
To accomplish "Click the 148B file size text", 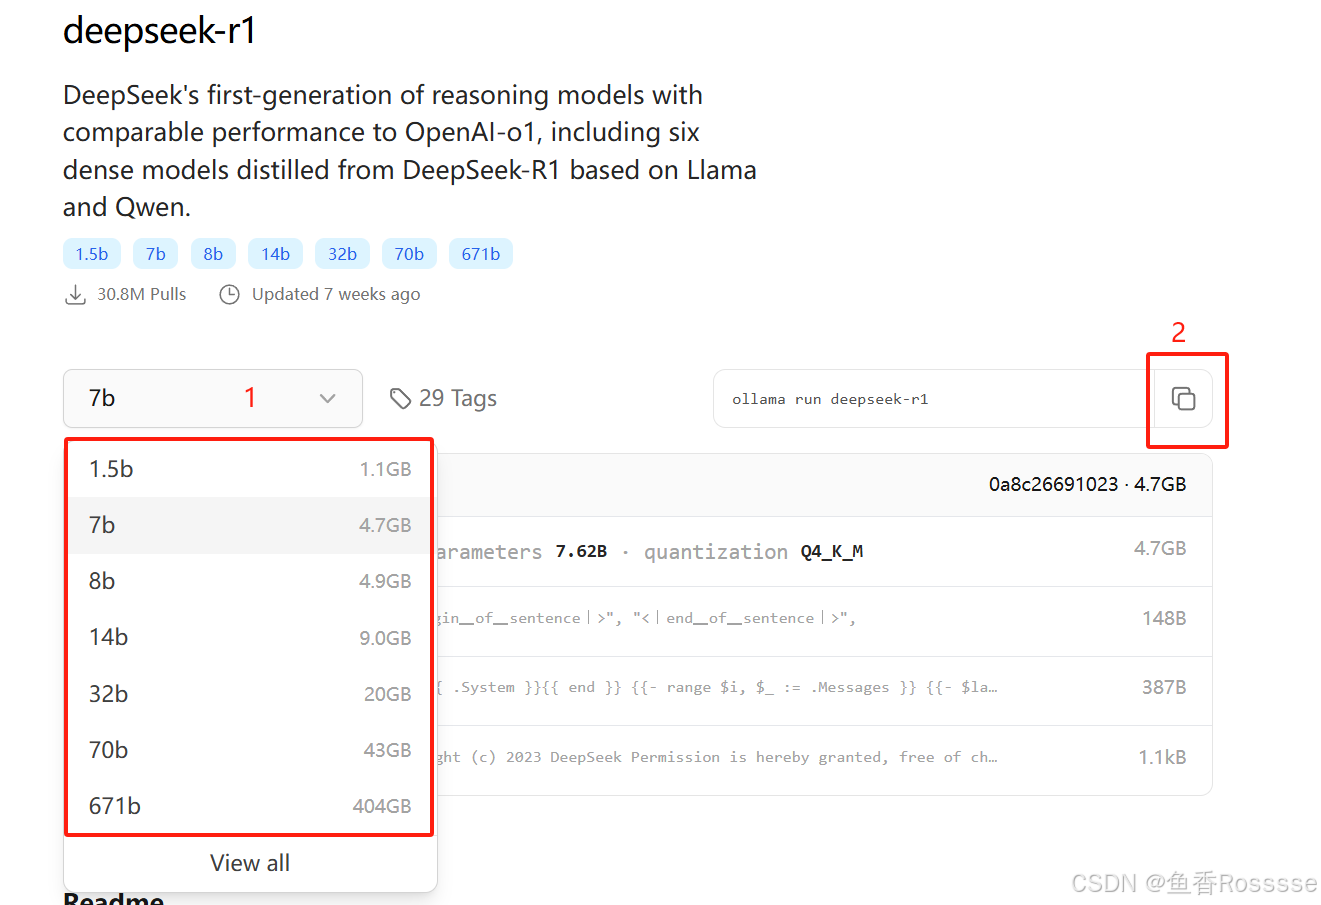I will (1164, 618).
